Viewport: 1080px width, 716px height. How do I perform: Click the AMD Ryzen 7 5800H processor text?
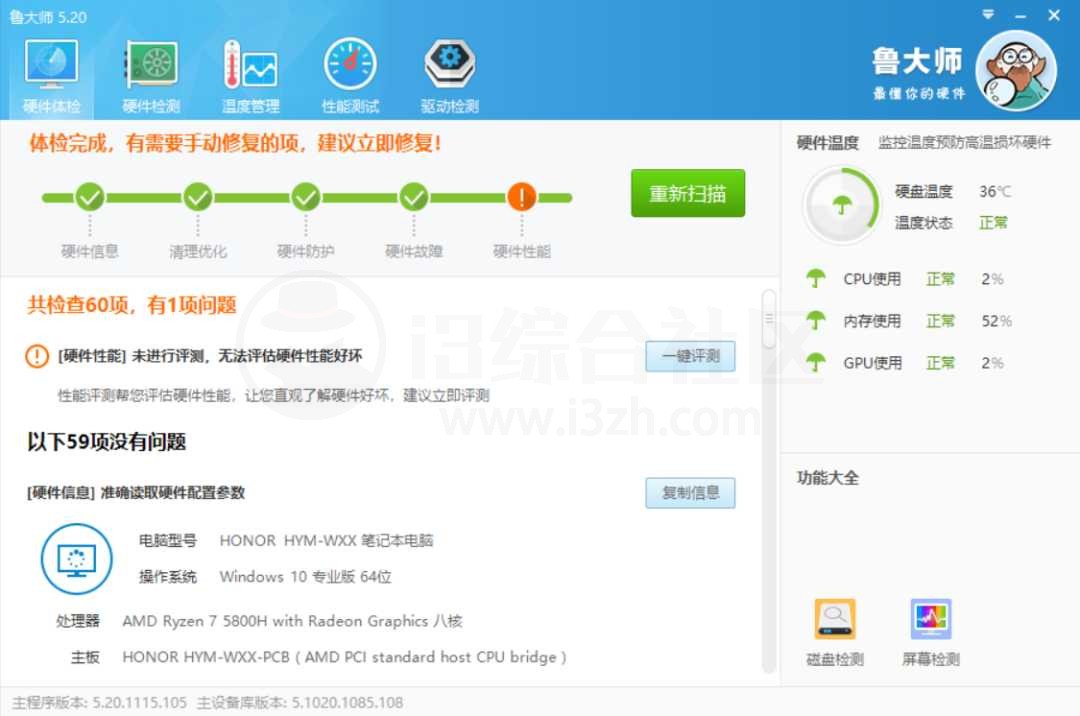292,621
